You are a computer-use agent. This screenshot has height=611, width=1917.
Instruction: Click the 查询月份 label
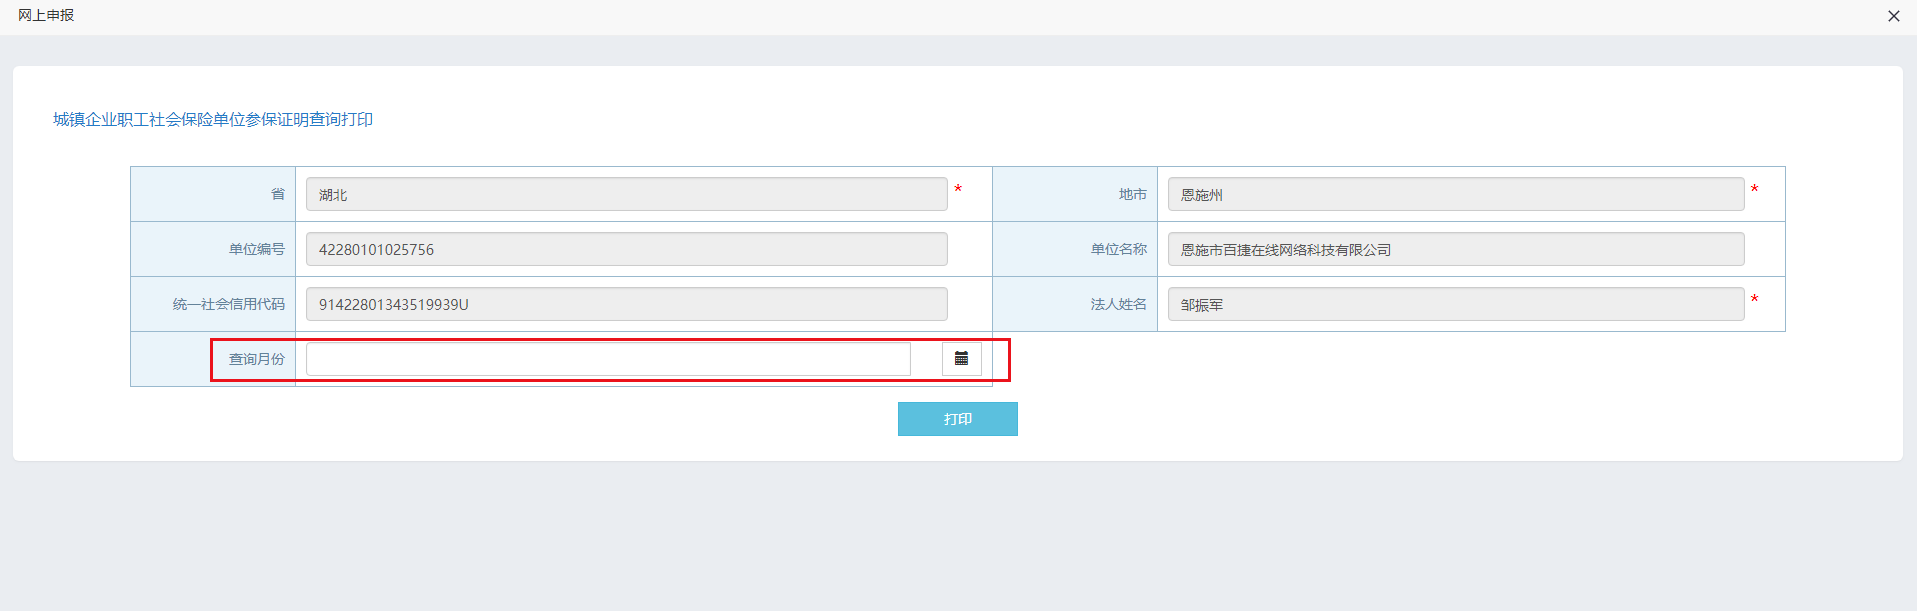[x=256, y=359]
